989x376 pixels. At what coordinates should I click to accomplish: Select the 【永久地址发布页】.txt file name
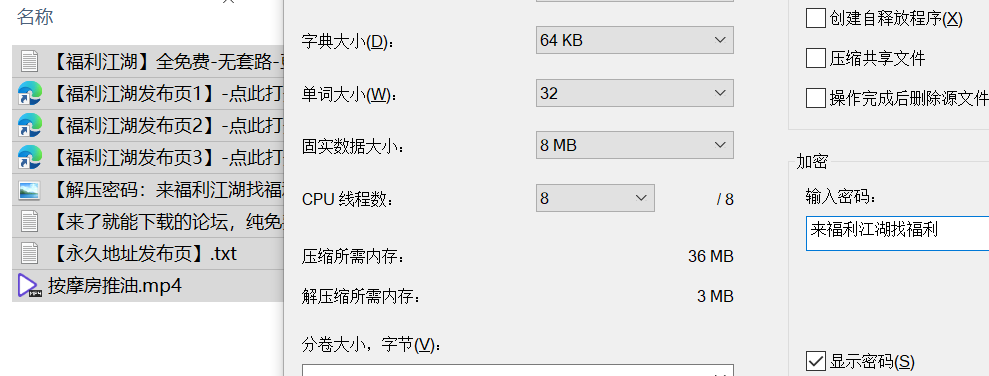tap(142, 254)
